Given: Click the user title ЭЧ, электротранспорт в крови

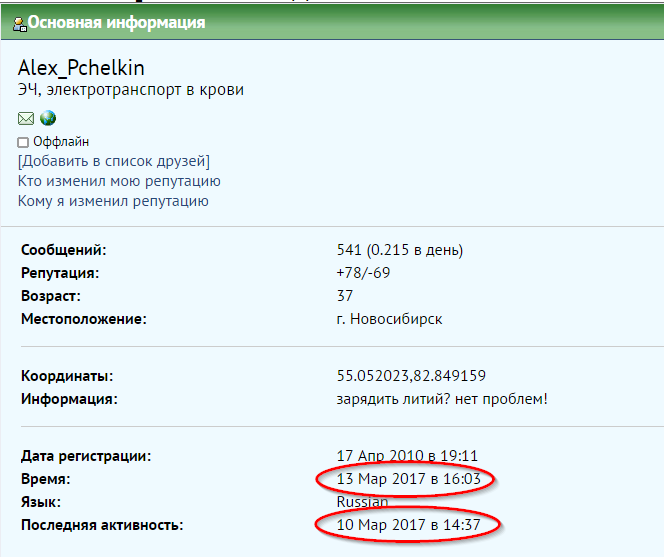Looking at the screenshot, I should point(131,90).
